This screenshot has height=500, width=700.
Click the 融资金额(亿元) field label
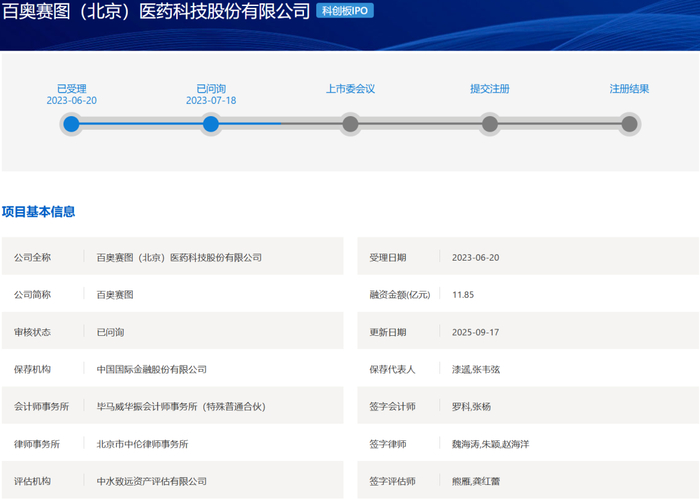tap(400, 295)
